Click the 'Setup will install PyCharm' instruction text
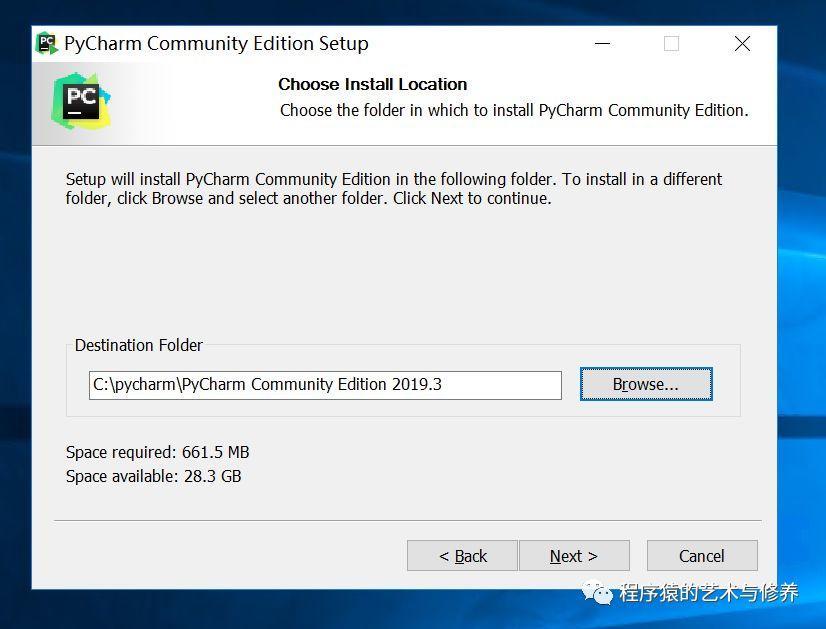 (394, 189)
